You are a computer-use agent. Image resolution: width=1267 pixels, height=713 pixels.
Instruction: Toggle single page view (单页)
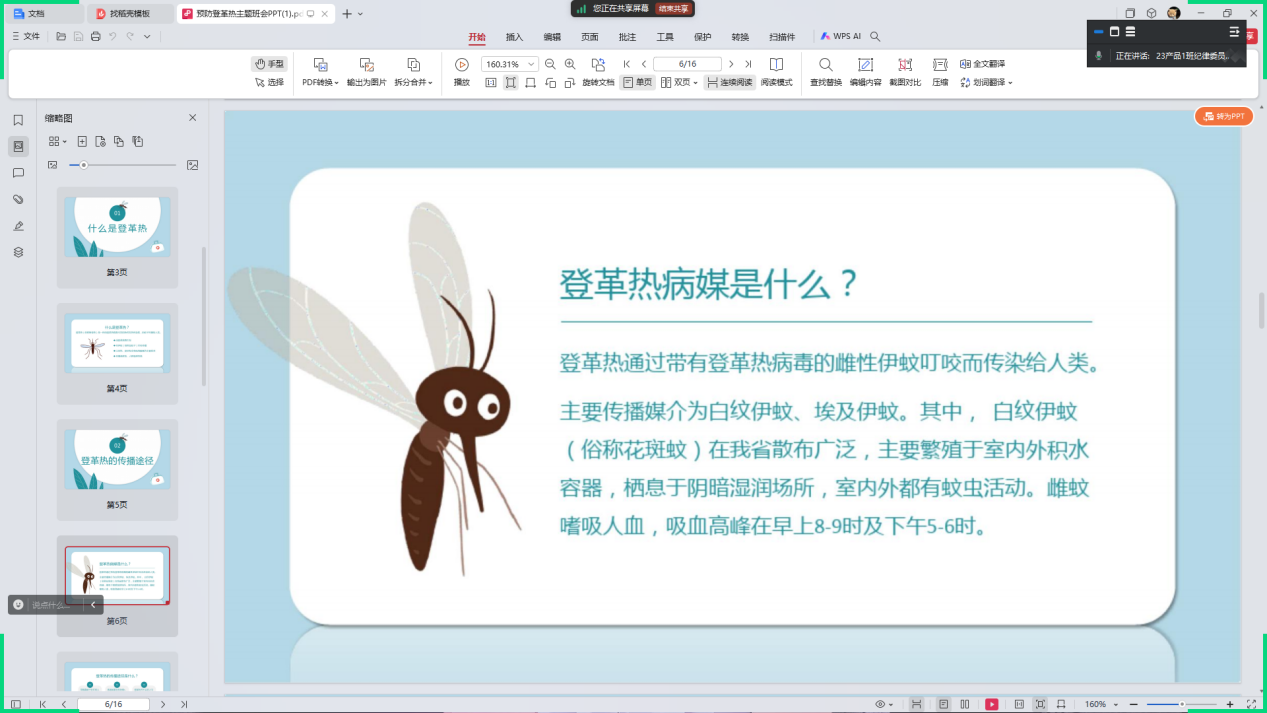click(x=637, y=83)
